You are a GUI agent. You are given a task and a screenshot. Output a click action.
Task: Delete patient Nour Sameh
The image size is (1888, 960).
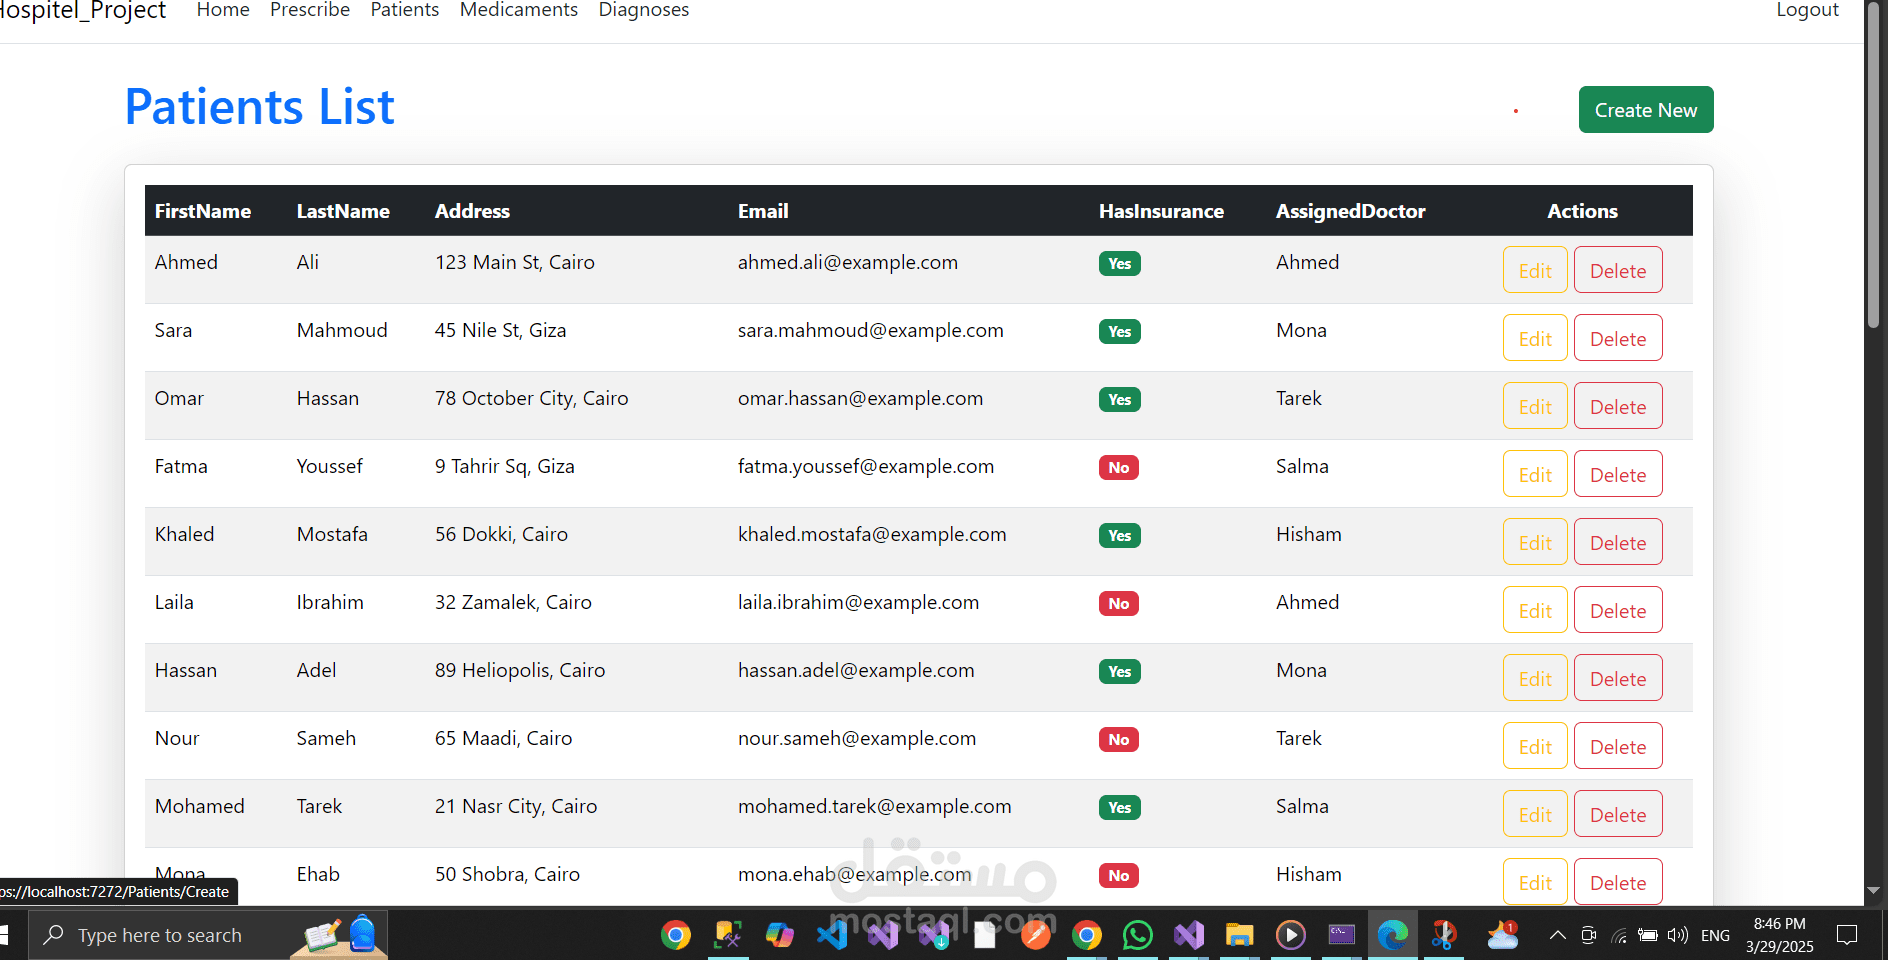(x=1618, y=746)
